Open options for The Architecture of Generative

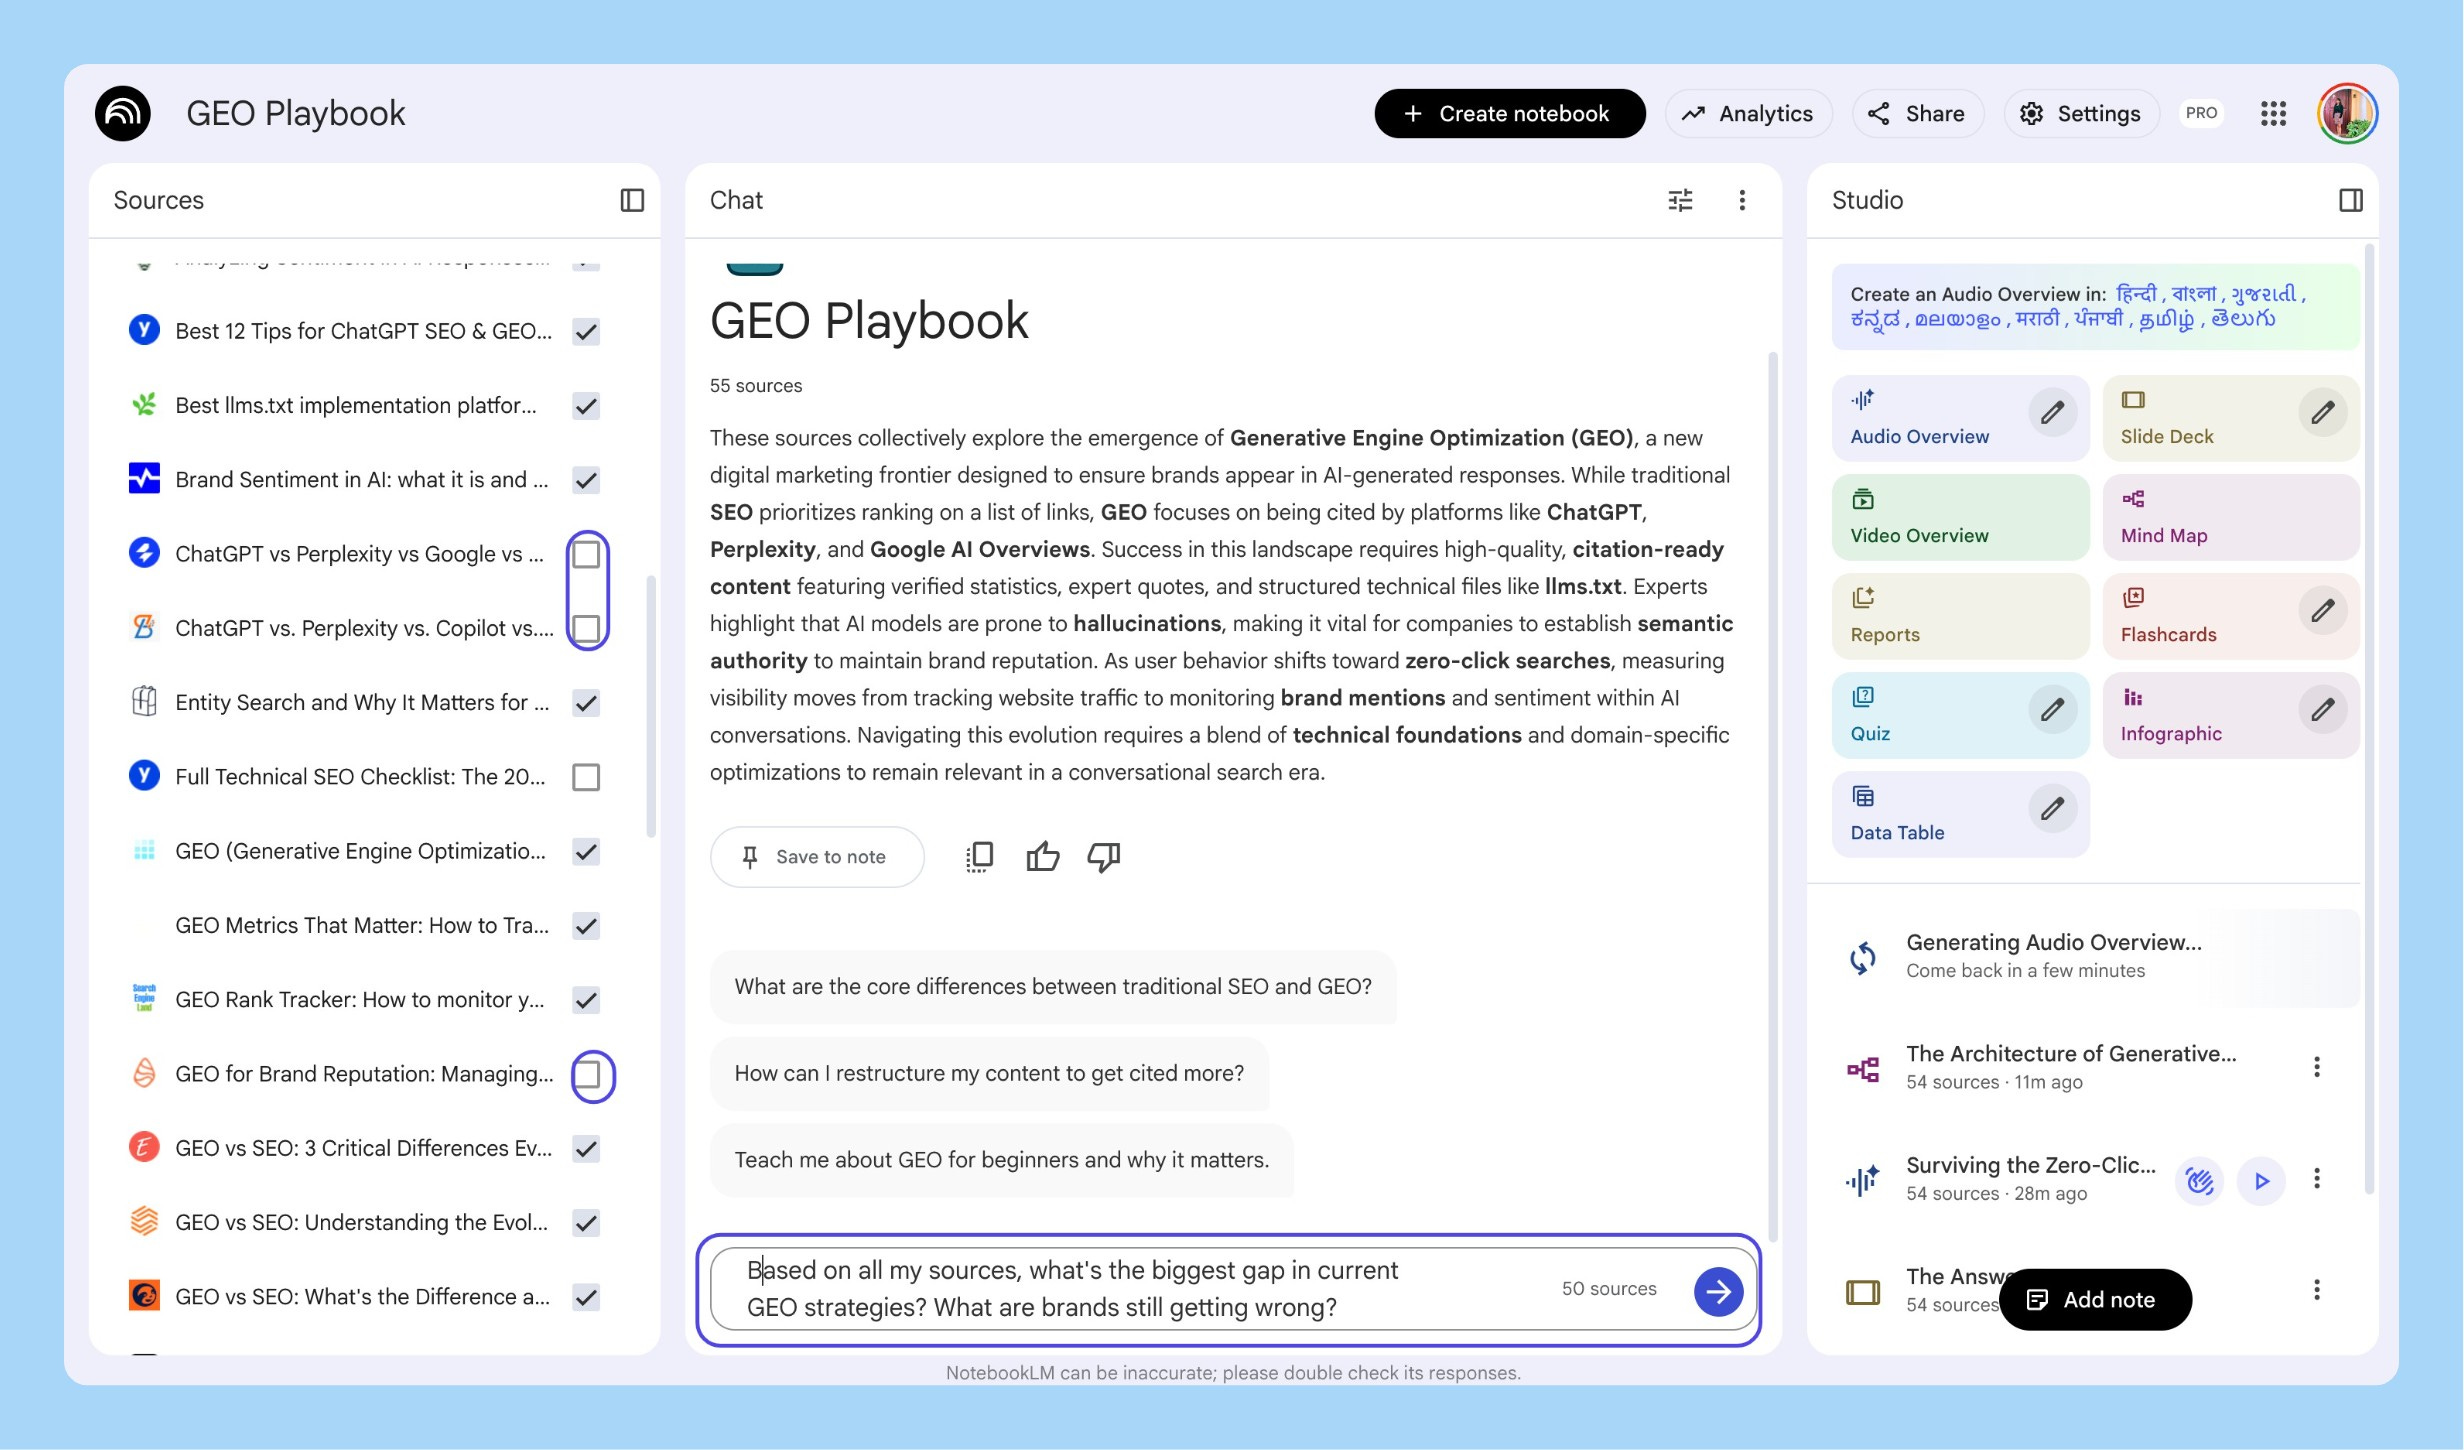click(2316, 1067)
